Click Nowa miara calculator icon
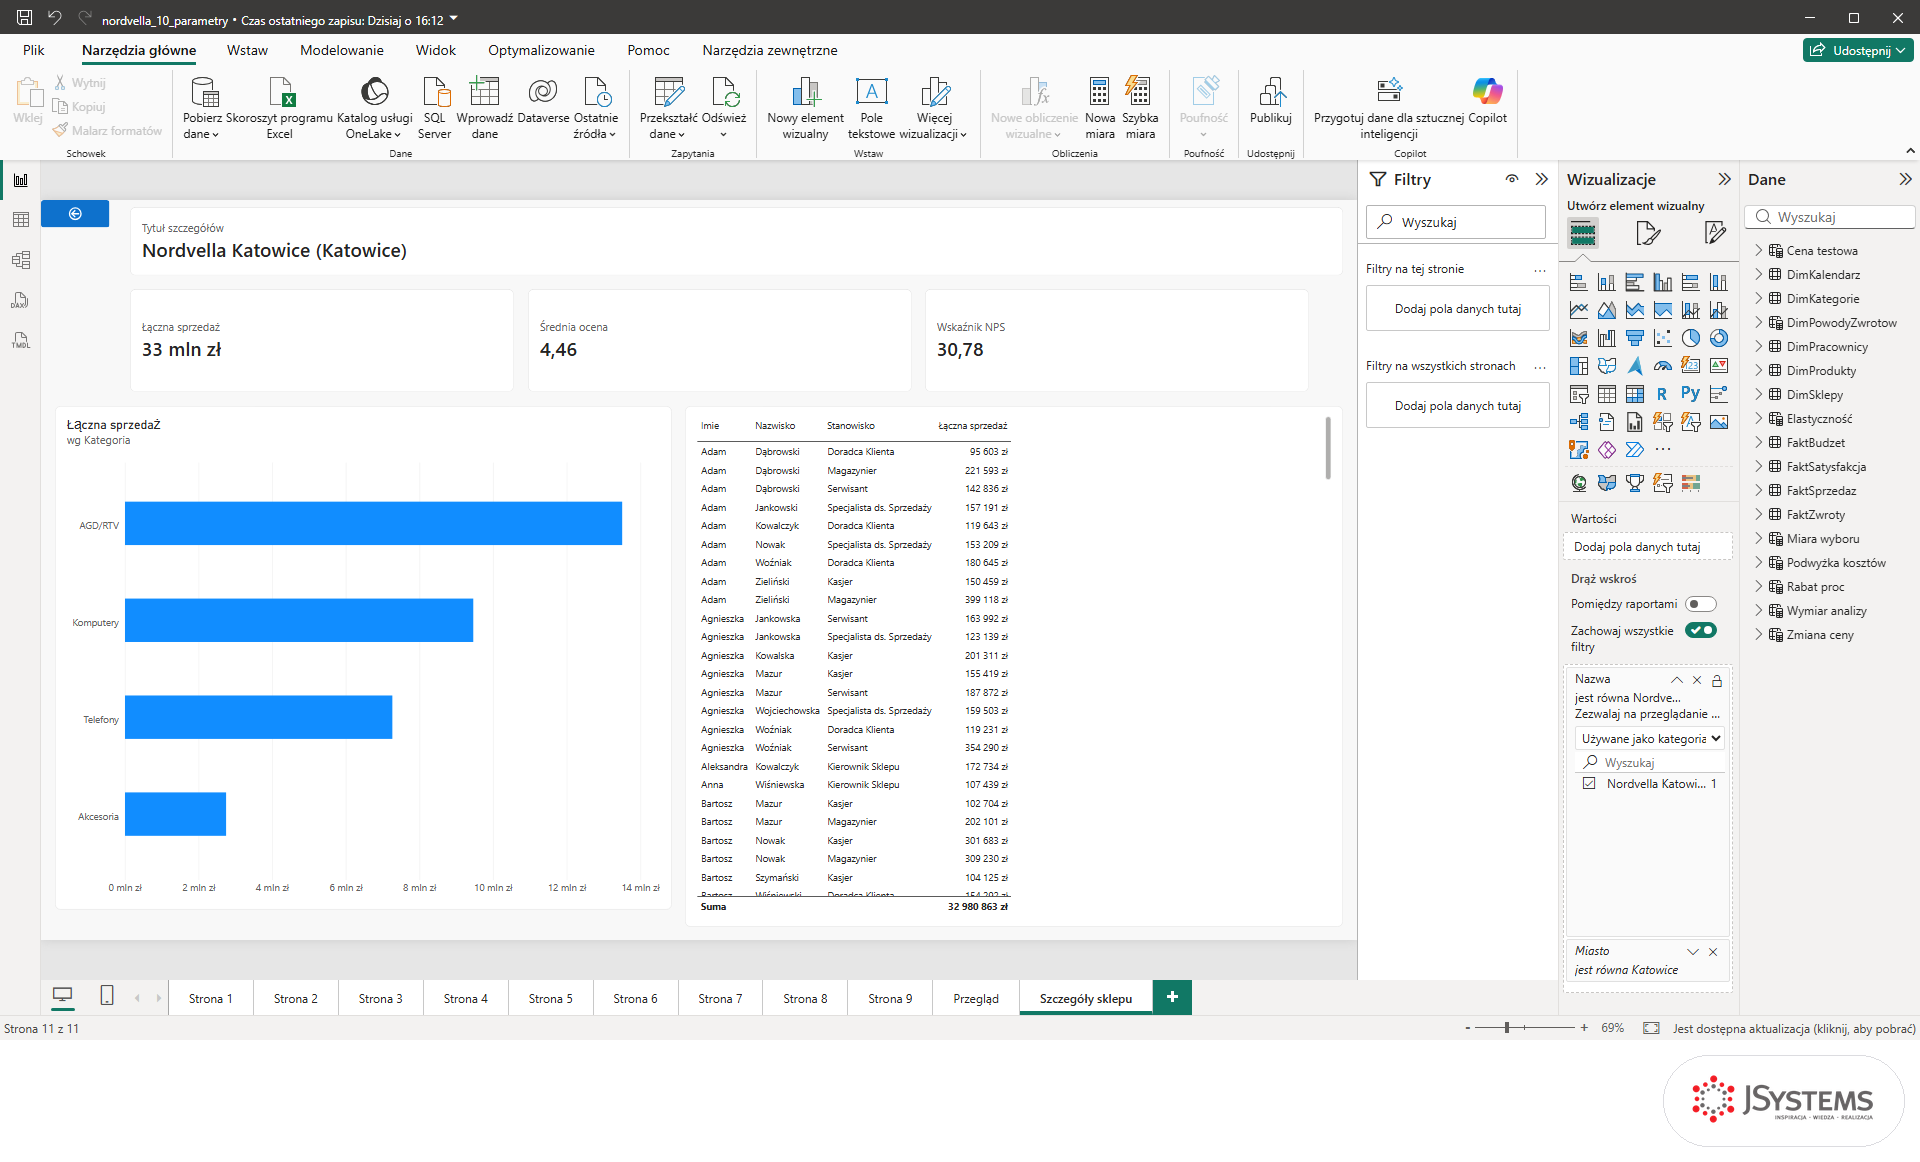This screenshot has width=1920, height=1162. (x=1099, y=92)
